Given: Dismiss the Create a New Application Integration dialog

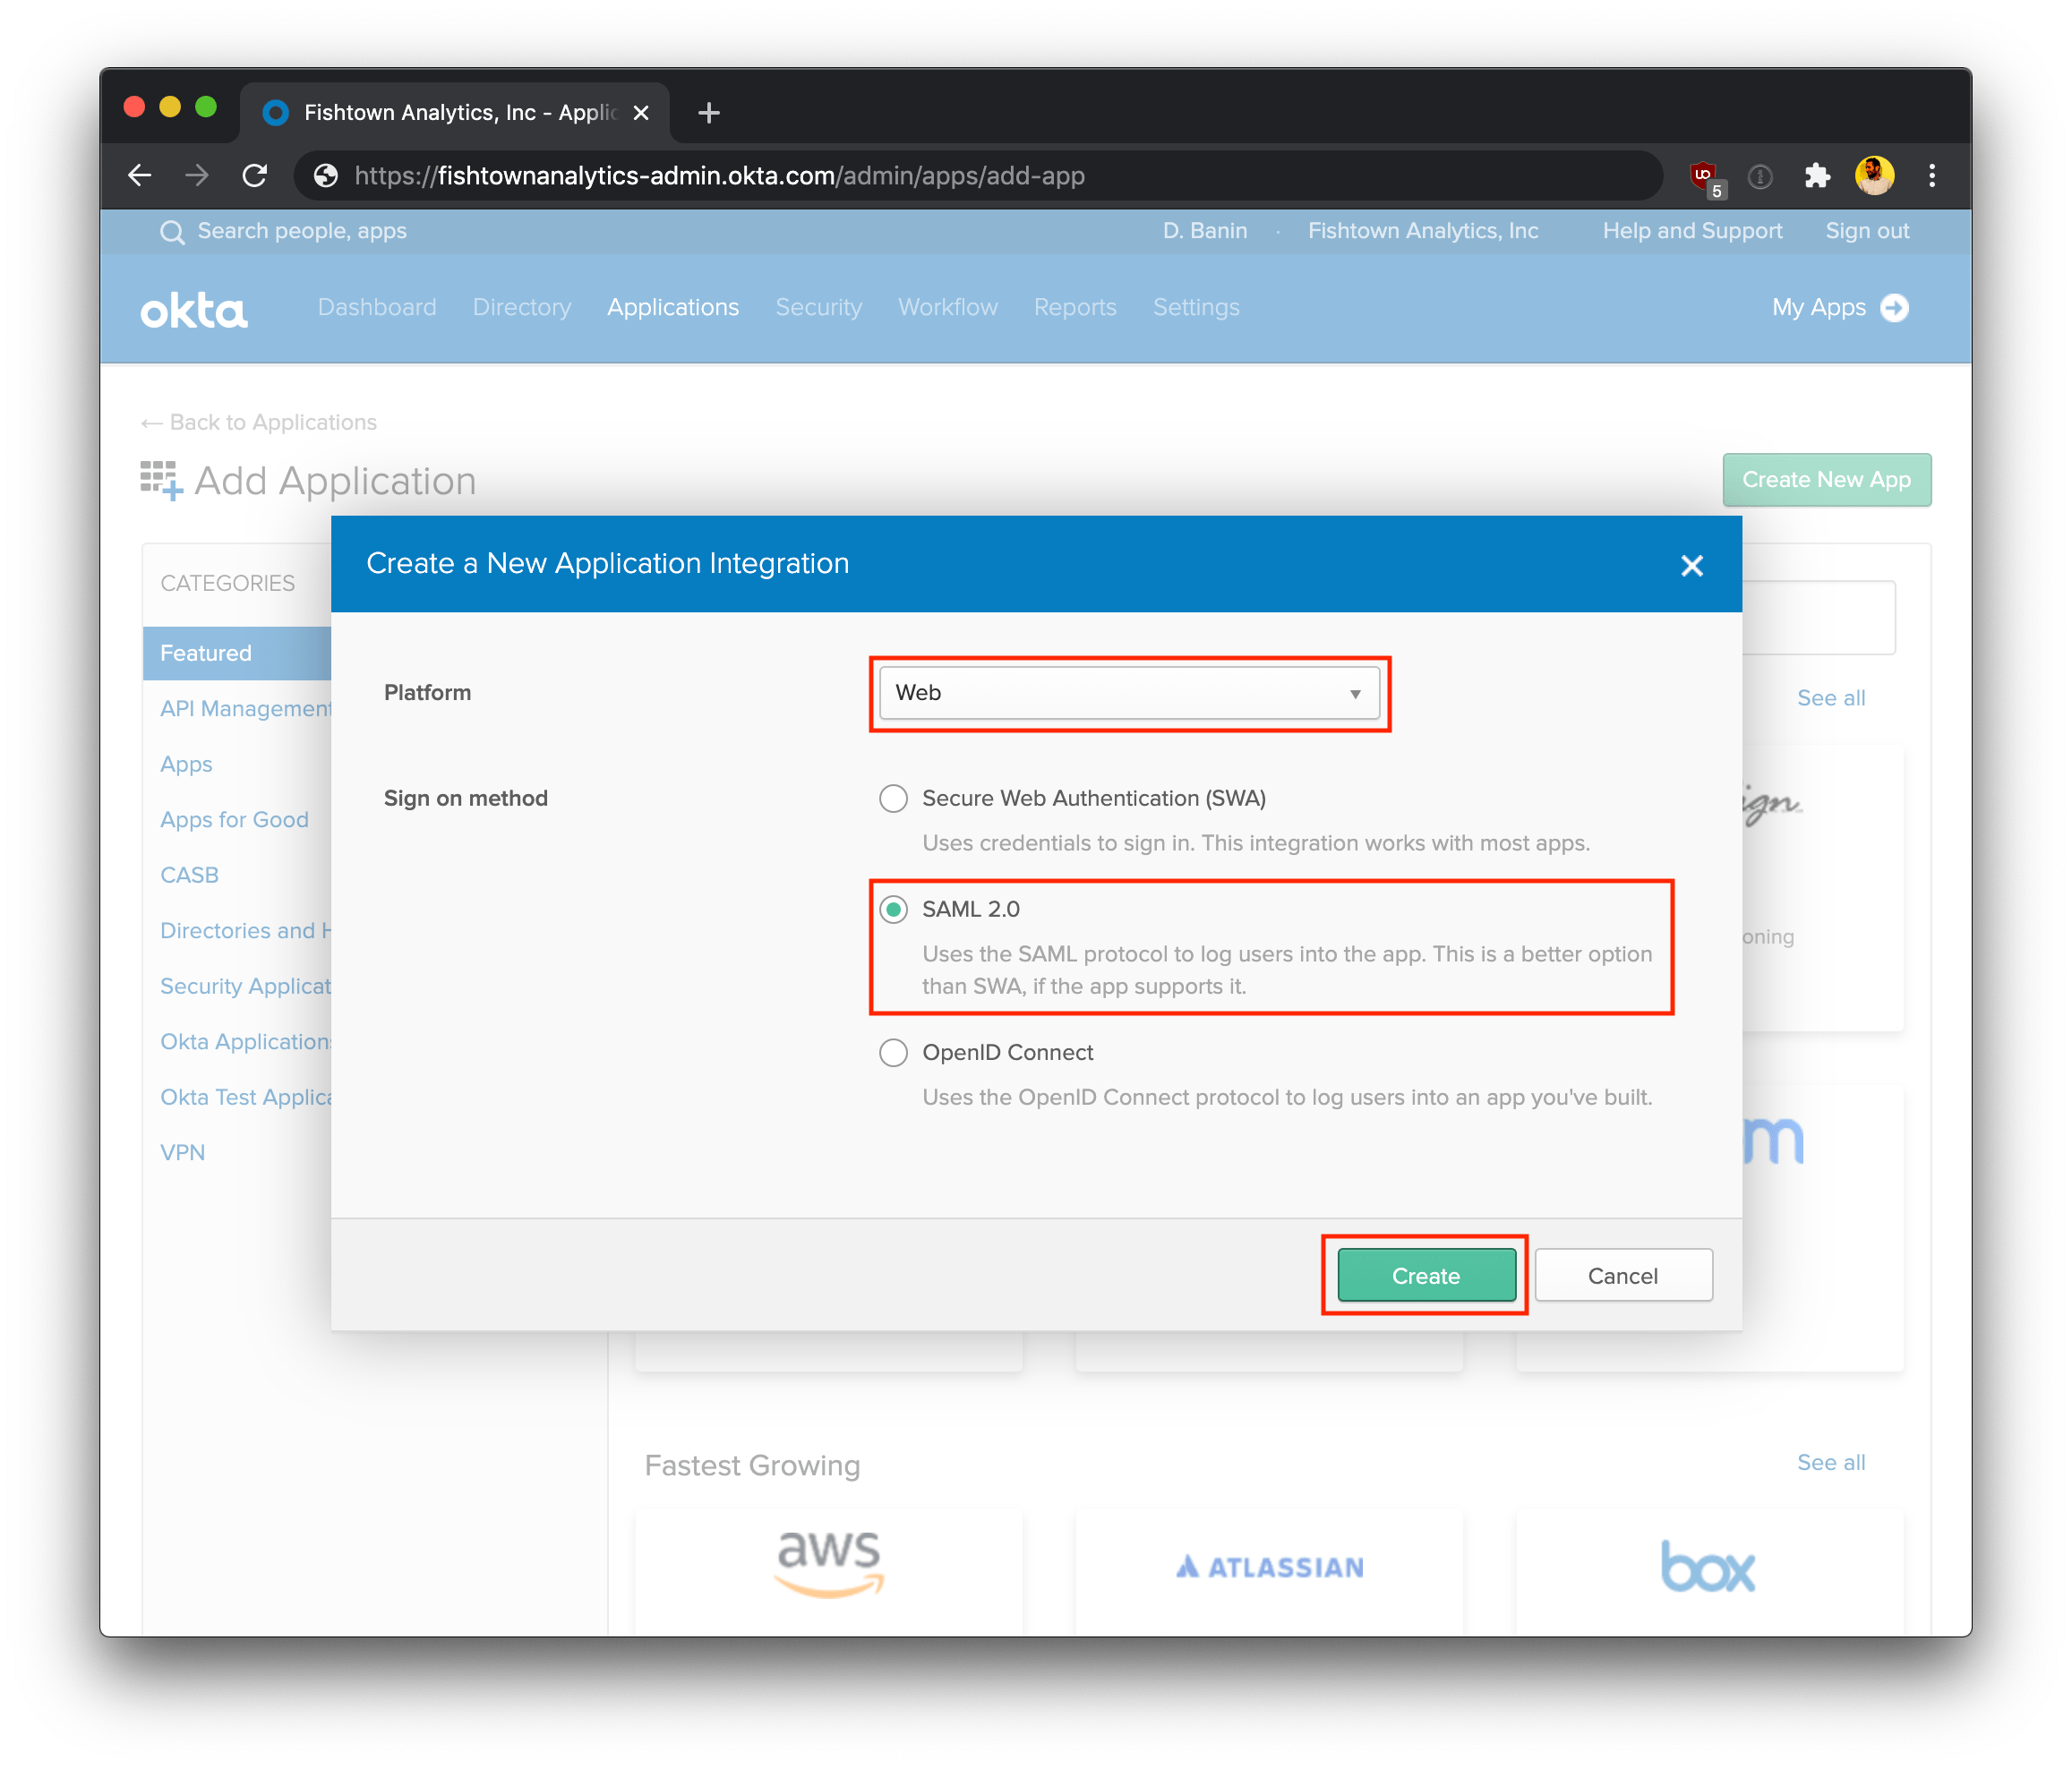Looking at the screenshot, I should tap(1691, 565).
